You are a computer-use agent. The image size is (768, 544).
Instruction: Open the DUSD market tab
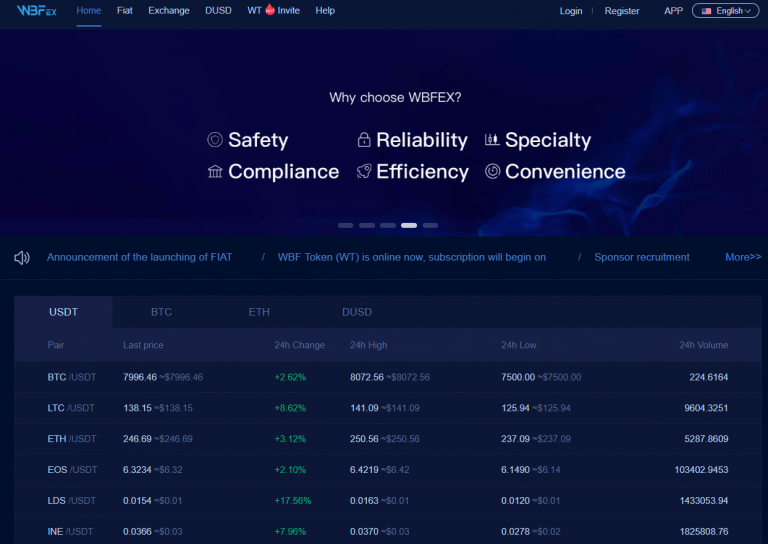coord(357,312)
